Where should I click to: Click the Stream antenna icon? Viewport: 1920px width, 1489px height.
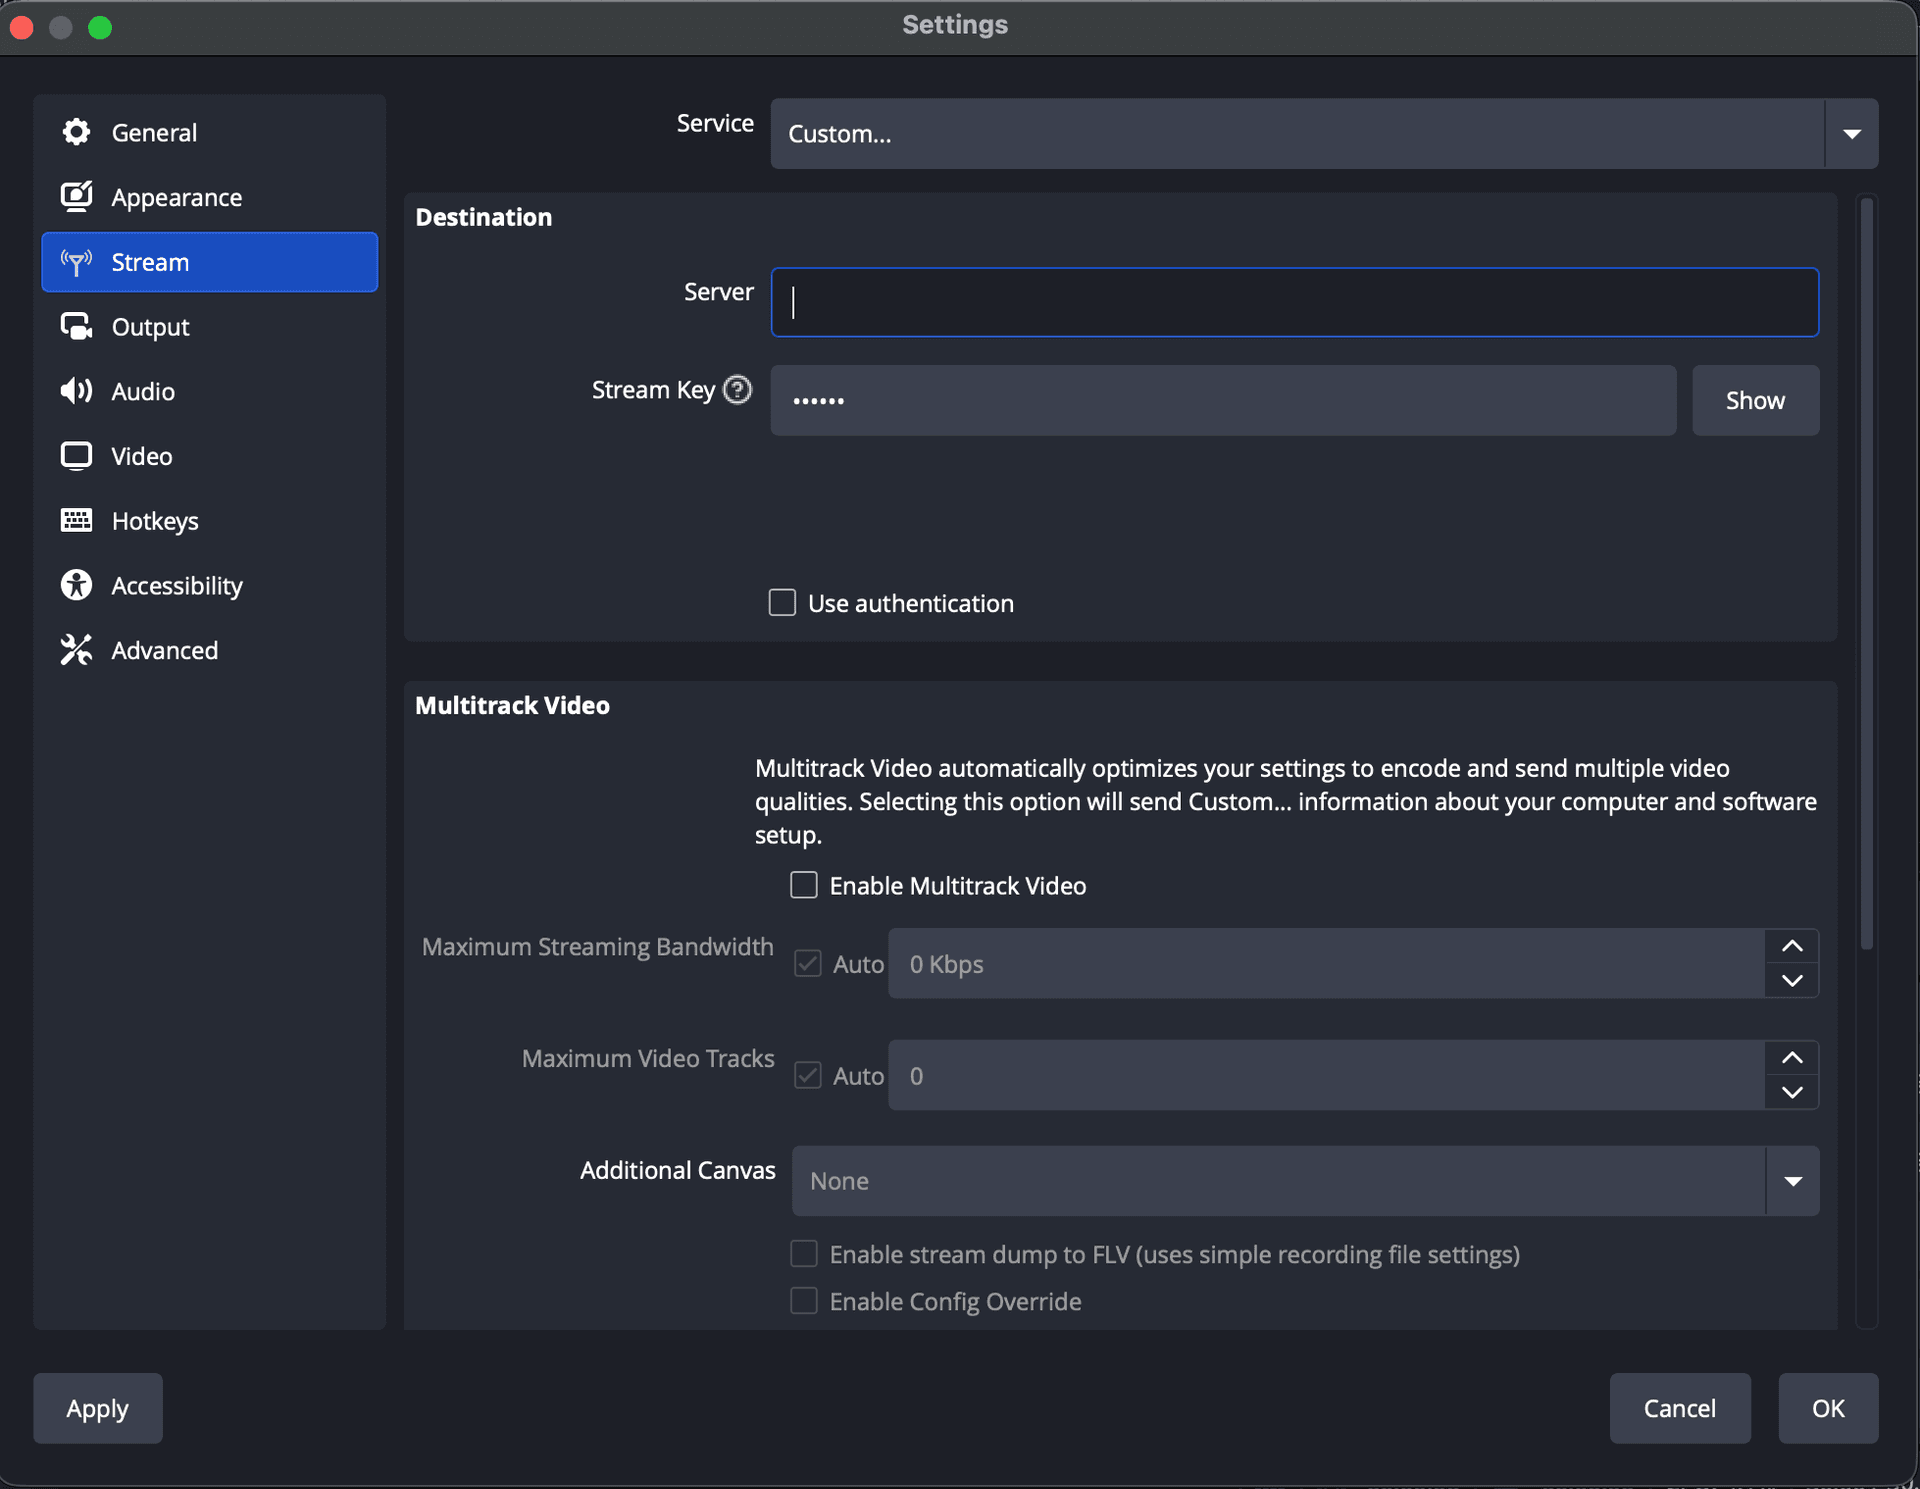pos(75,262)
